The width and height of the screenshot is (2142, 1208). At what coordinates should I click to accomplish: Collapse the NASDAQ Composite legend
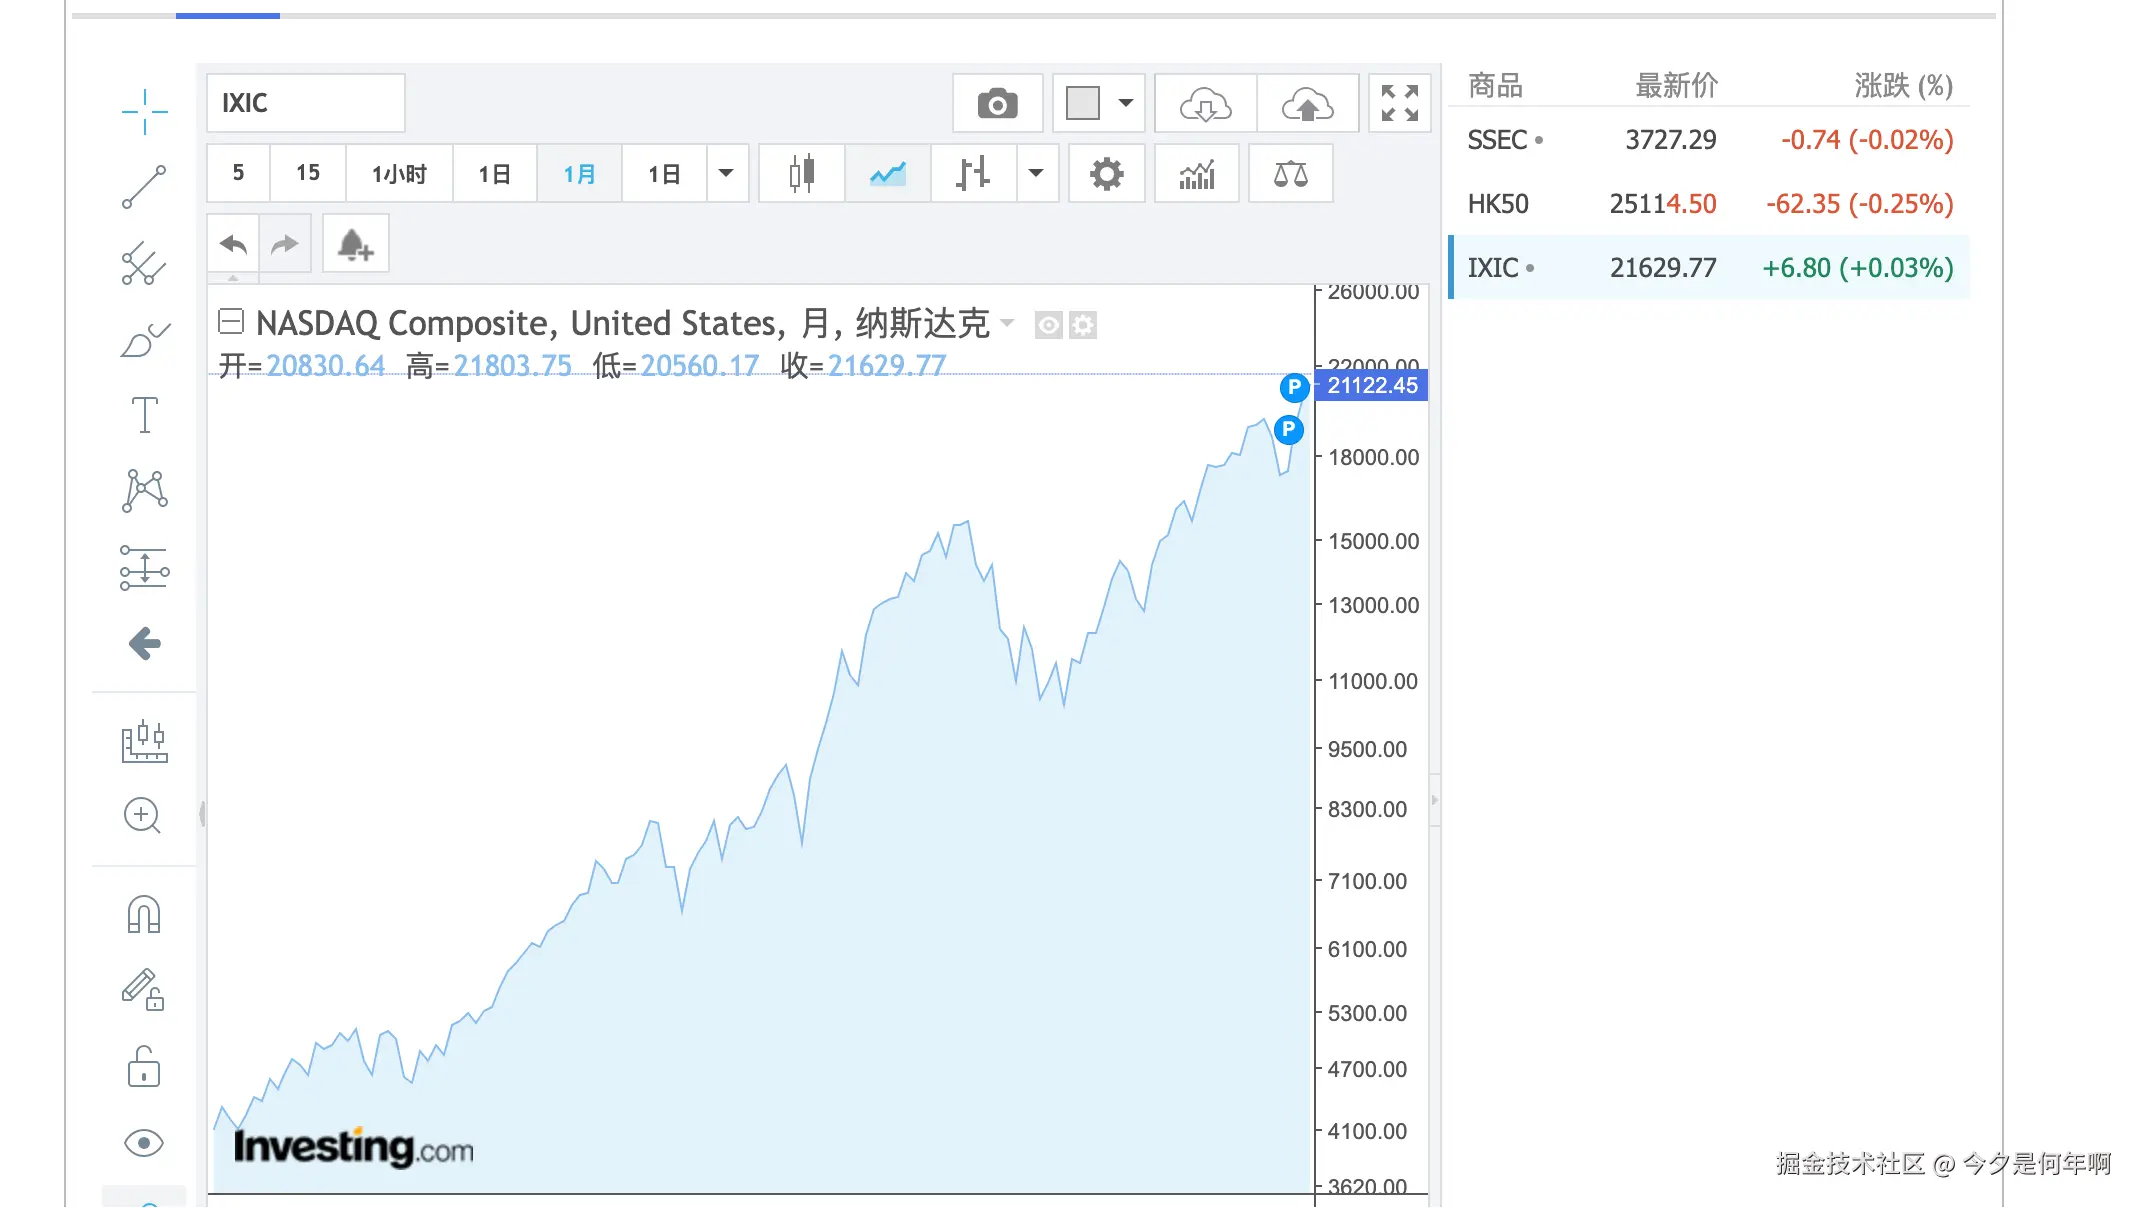coord(231,321)
